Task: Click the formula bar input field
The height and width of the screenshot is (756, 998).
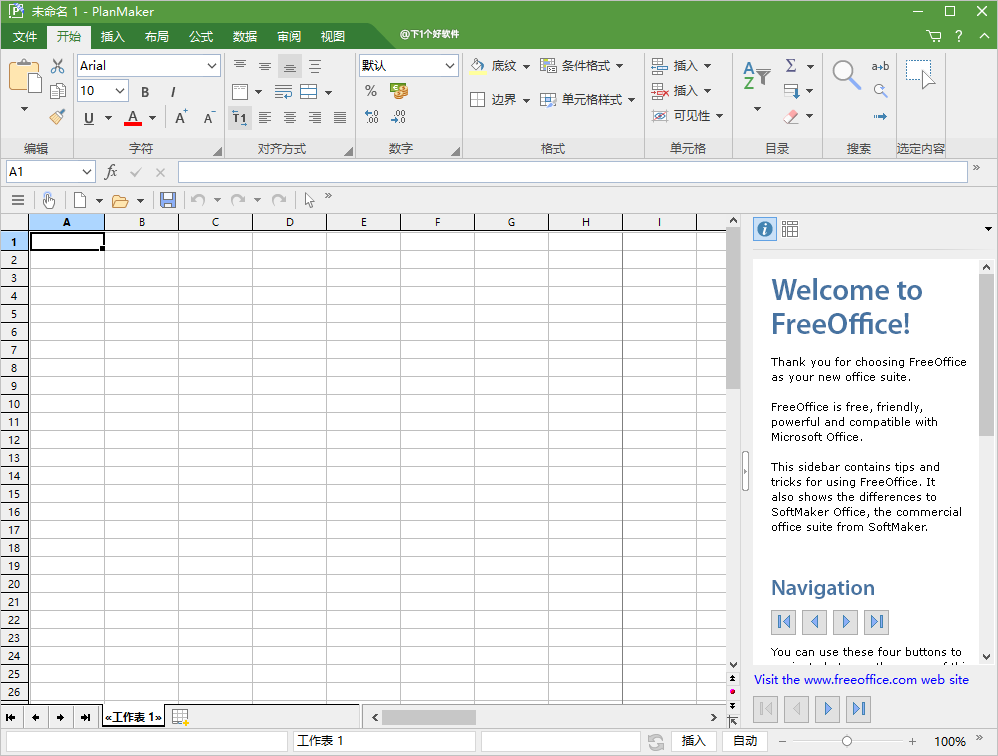Action: (x=572, y=172)
